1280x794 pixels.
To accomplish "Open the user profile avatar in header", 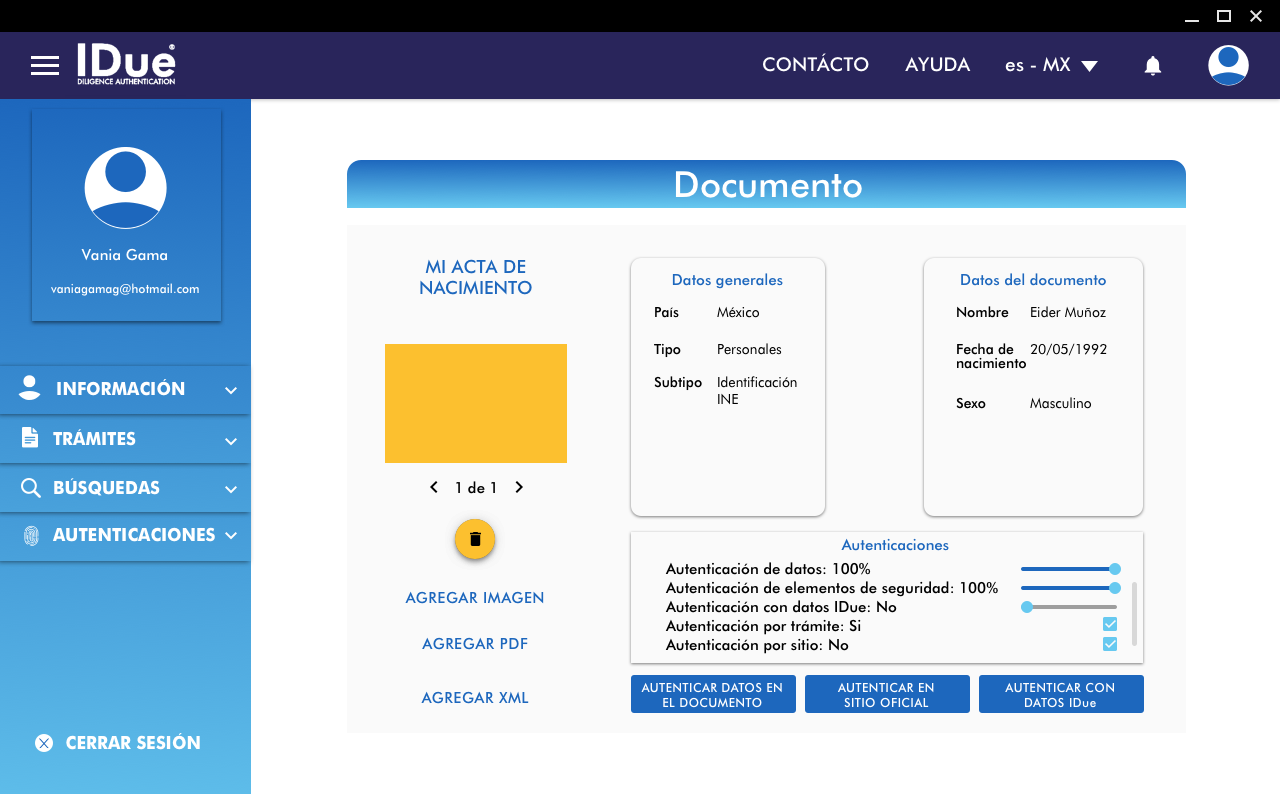I will 1227,65.
